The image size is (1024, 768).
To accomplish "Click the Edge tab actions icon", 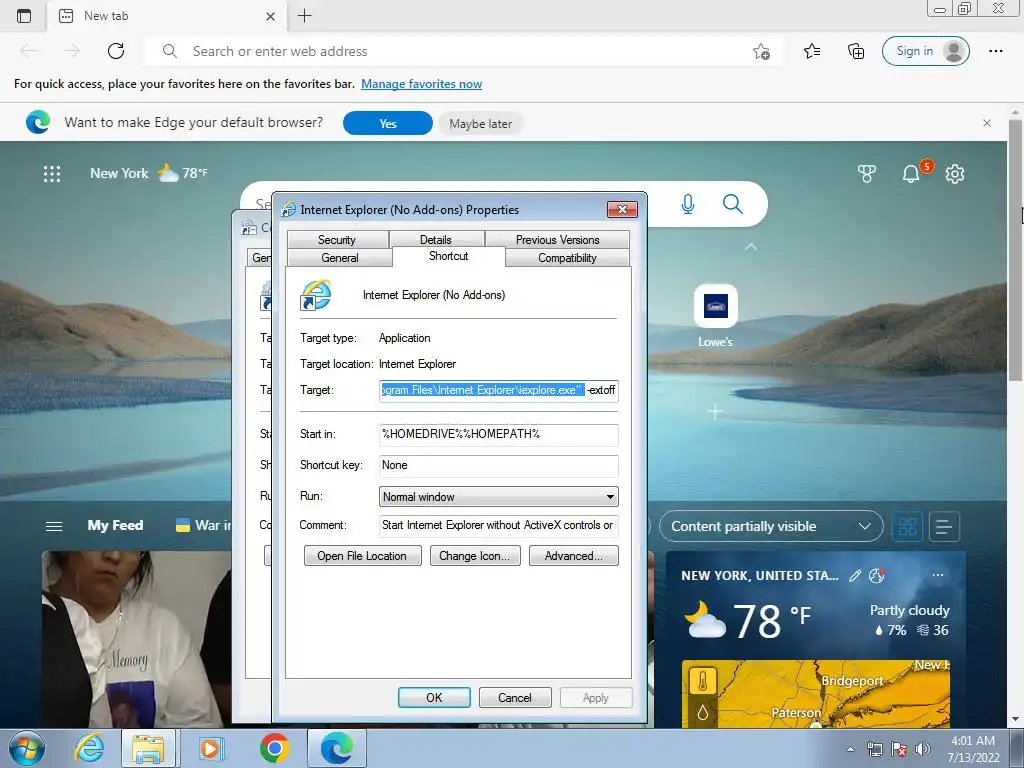I will 24,16.
